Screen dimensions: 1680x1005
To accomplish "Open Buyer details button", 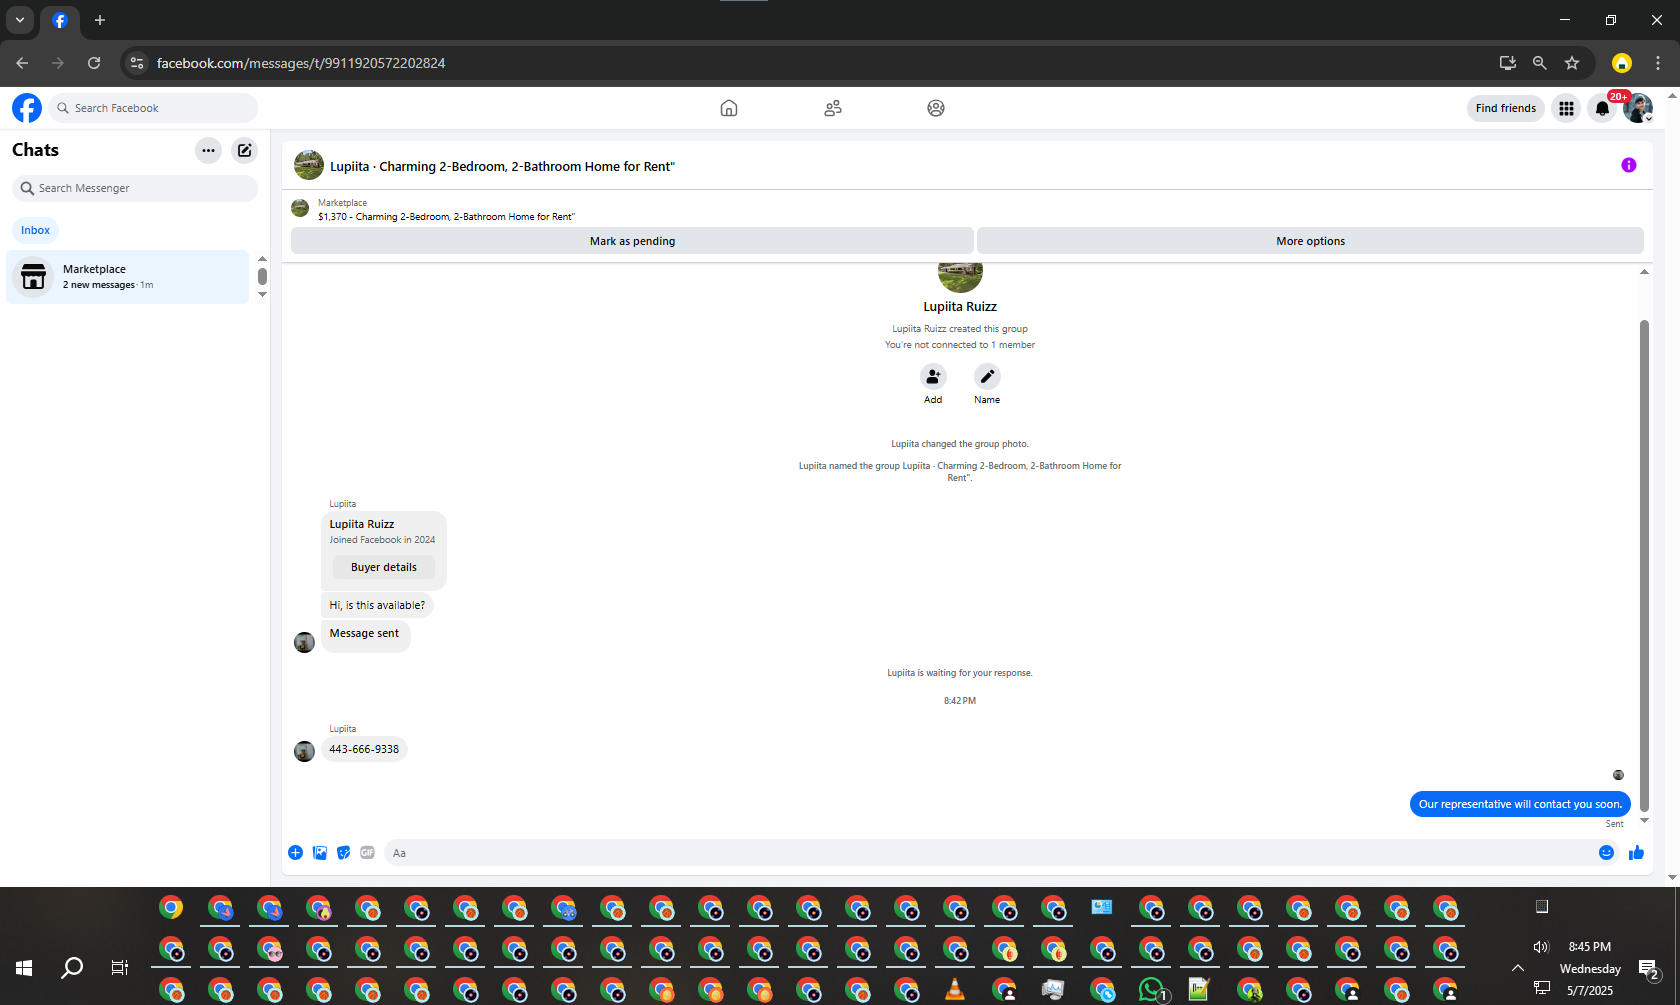I will pos(384,567).
